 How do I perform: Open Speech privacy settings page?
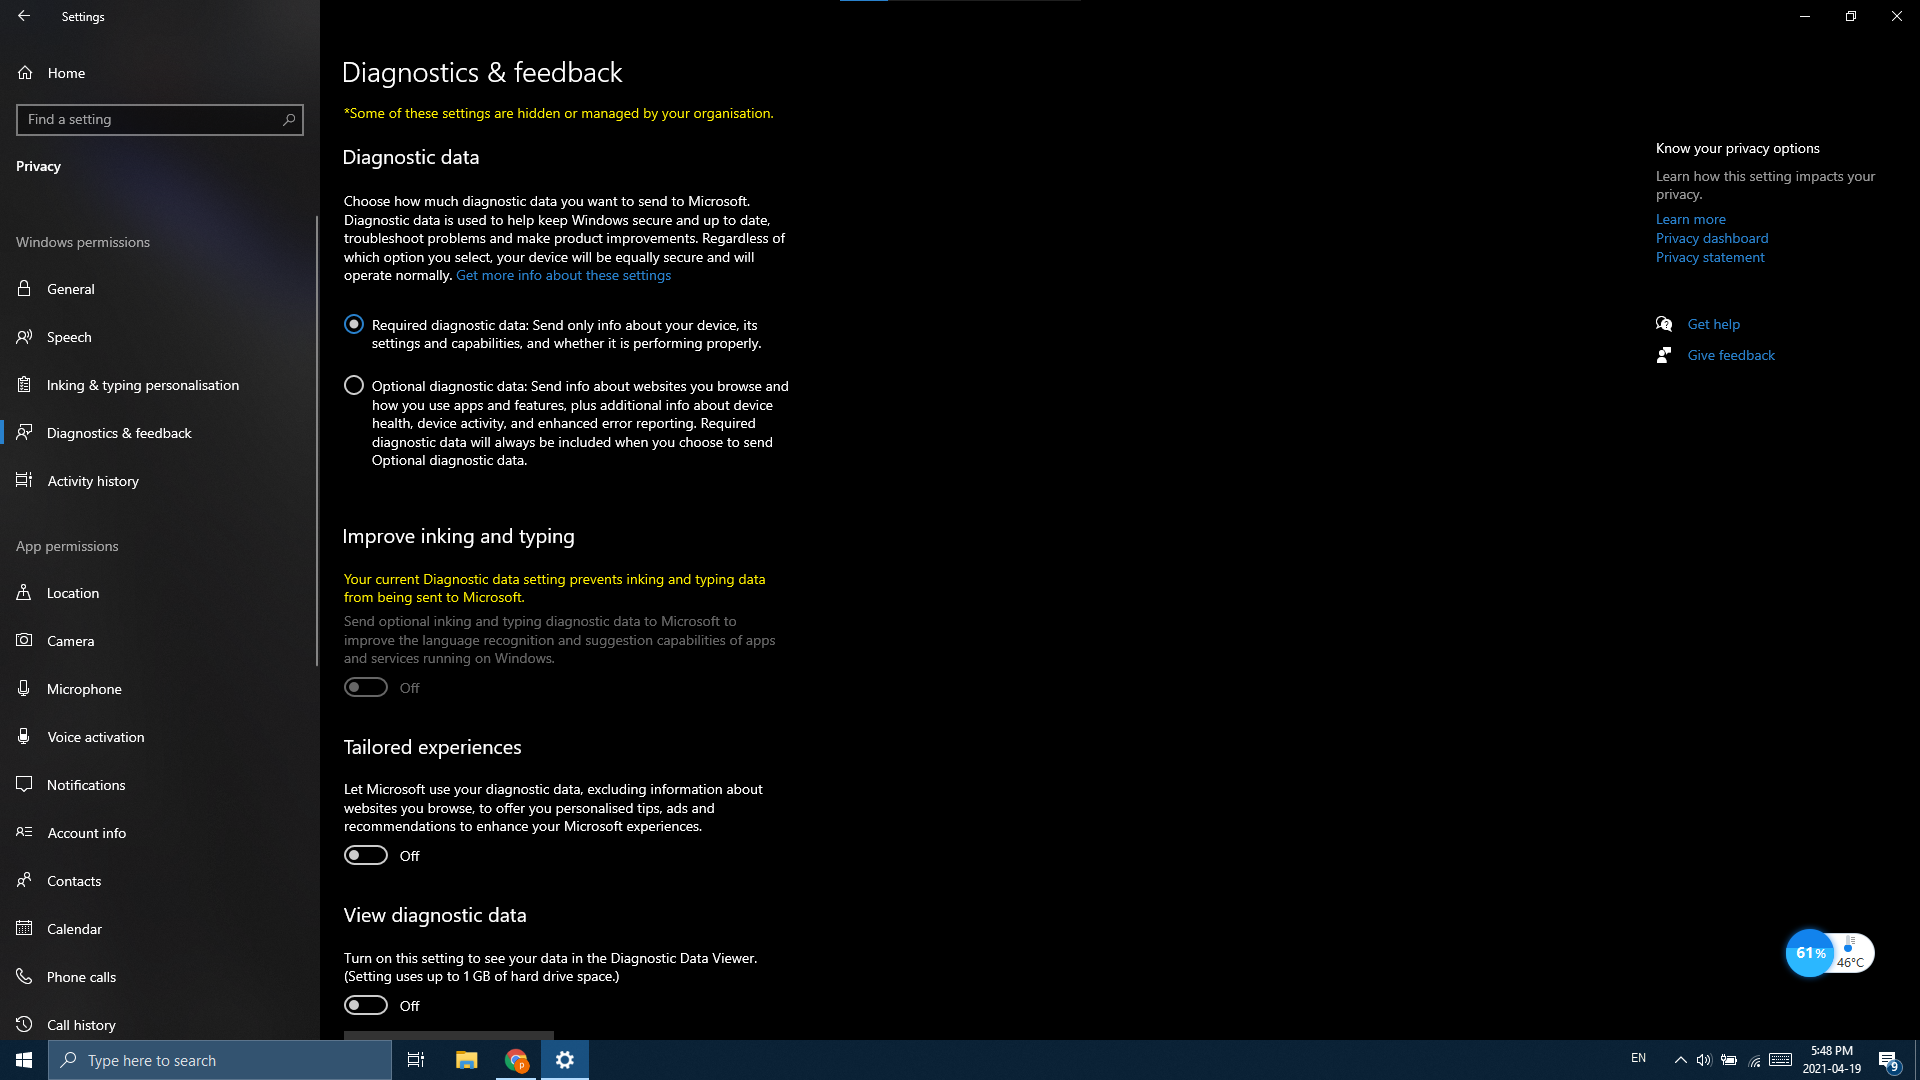point(69,337)
